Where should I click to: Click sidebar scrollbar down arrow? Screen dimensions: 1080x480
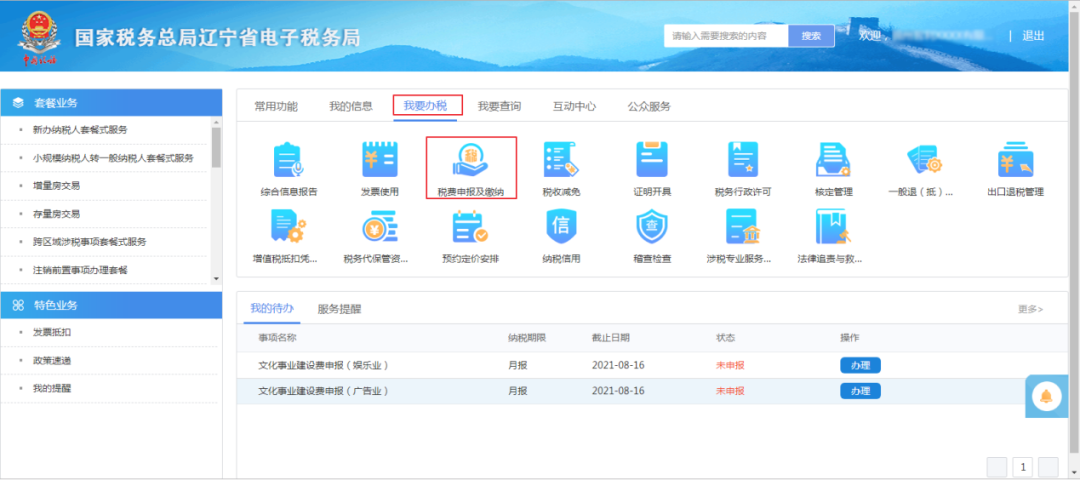(x=216, y=279)
